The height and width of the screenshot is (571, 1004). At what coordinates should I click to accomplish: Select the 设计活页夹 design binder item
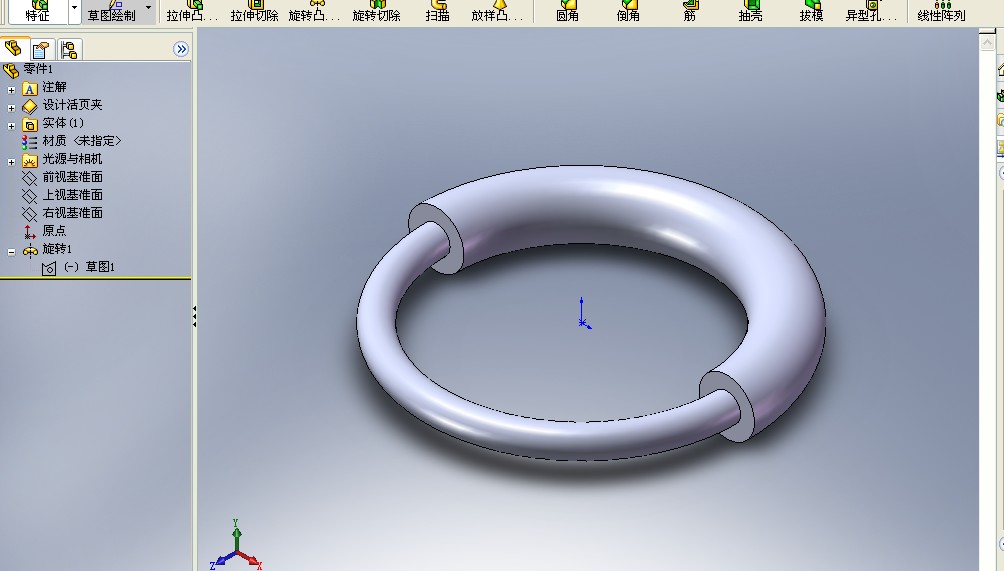62,105
